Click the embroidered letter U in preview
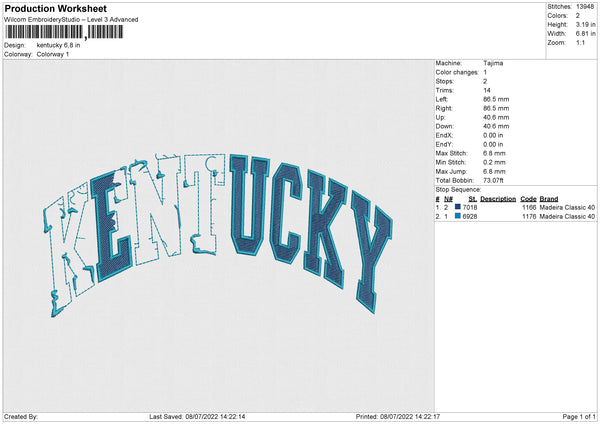Screen dimensions: 600x424 pos(249,204)
